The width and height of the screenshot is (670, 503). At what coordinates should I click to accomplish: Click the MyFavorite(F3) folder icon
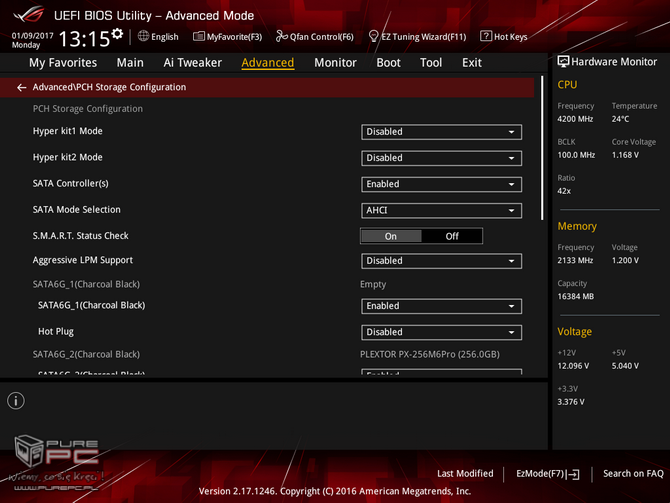(199, 36)
